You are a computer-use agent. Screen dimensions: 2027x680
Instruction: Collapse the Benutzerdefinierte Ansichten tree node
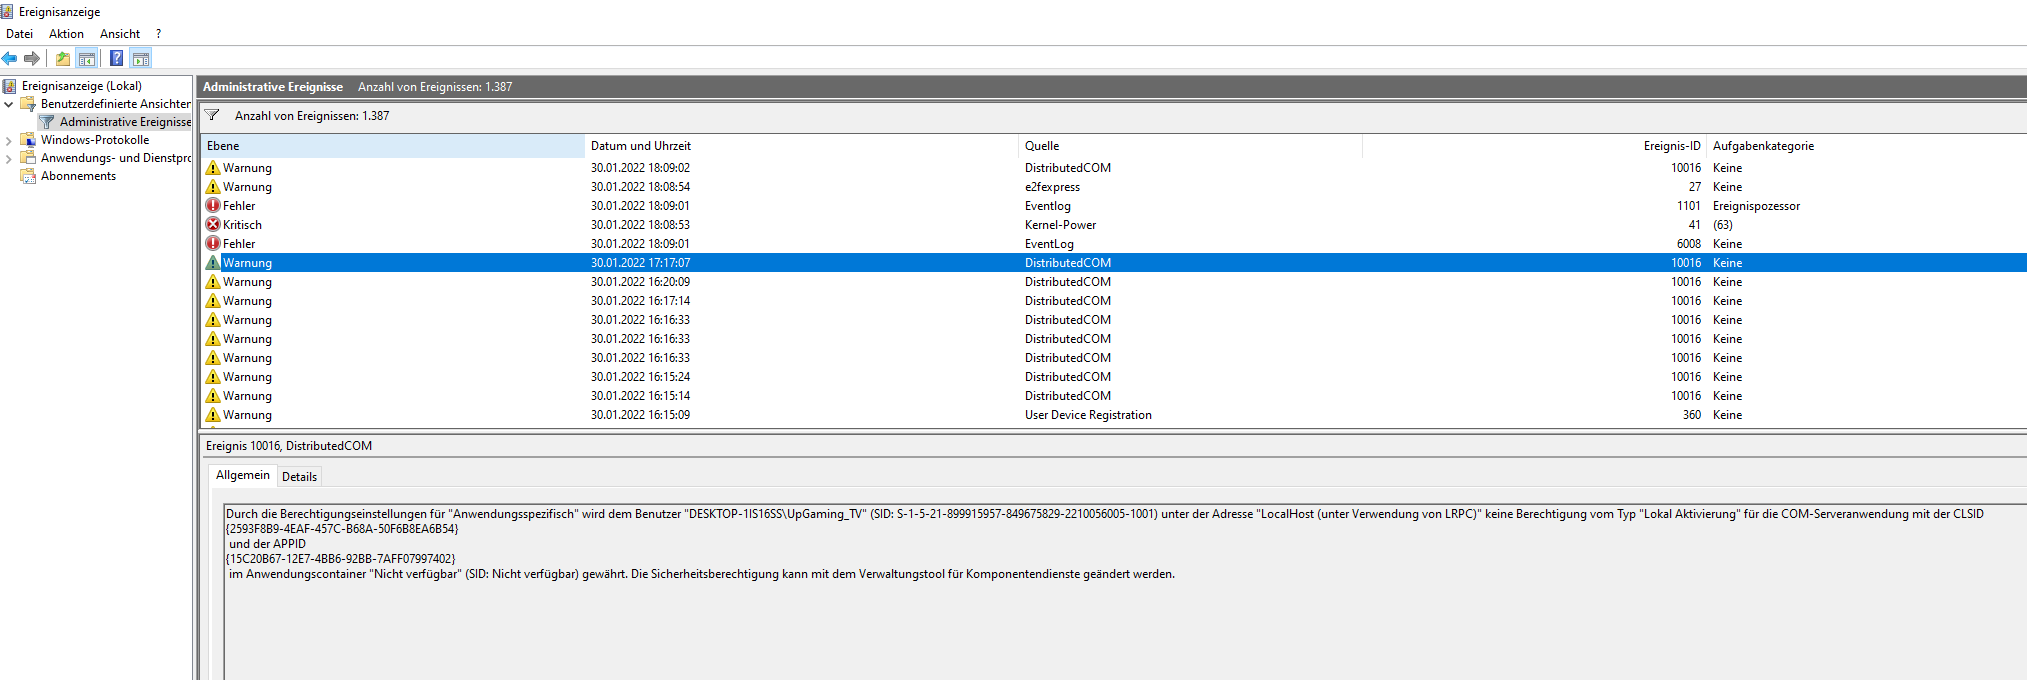pos(9,104)
